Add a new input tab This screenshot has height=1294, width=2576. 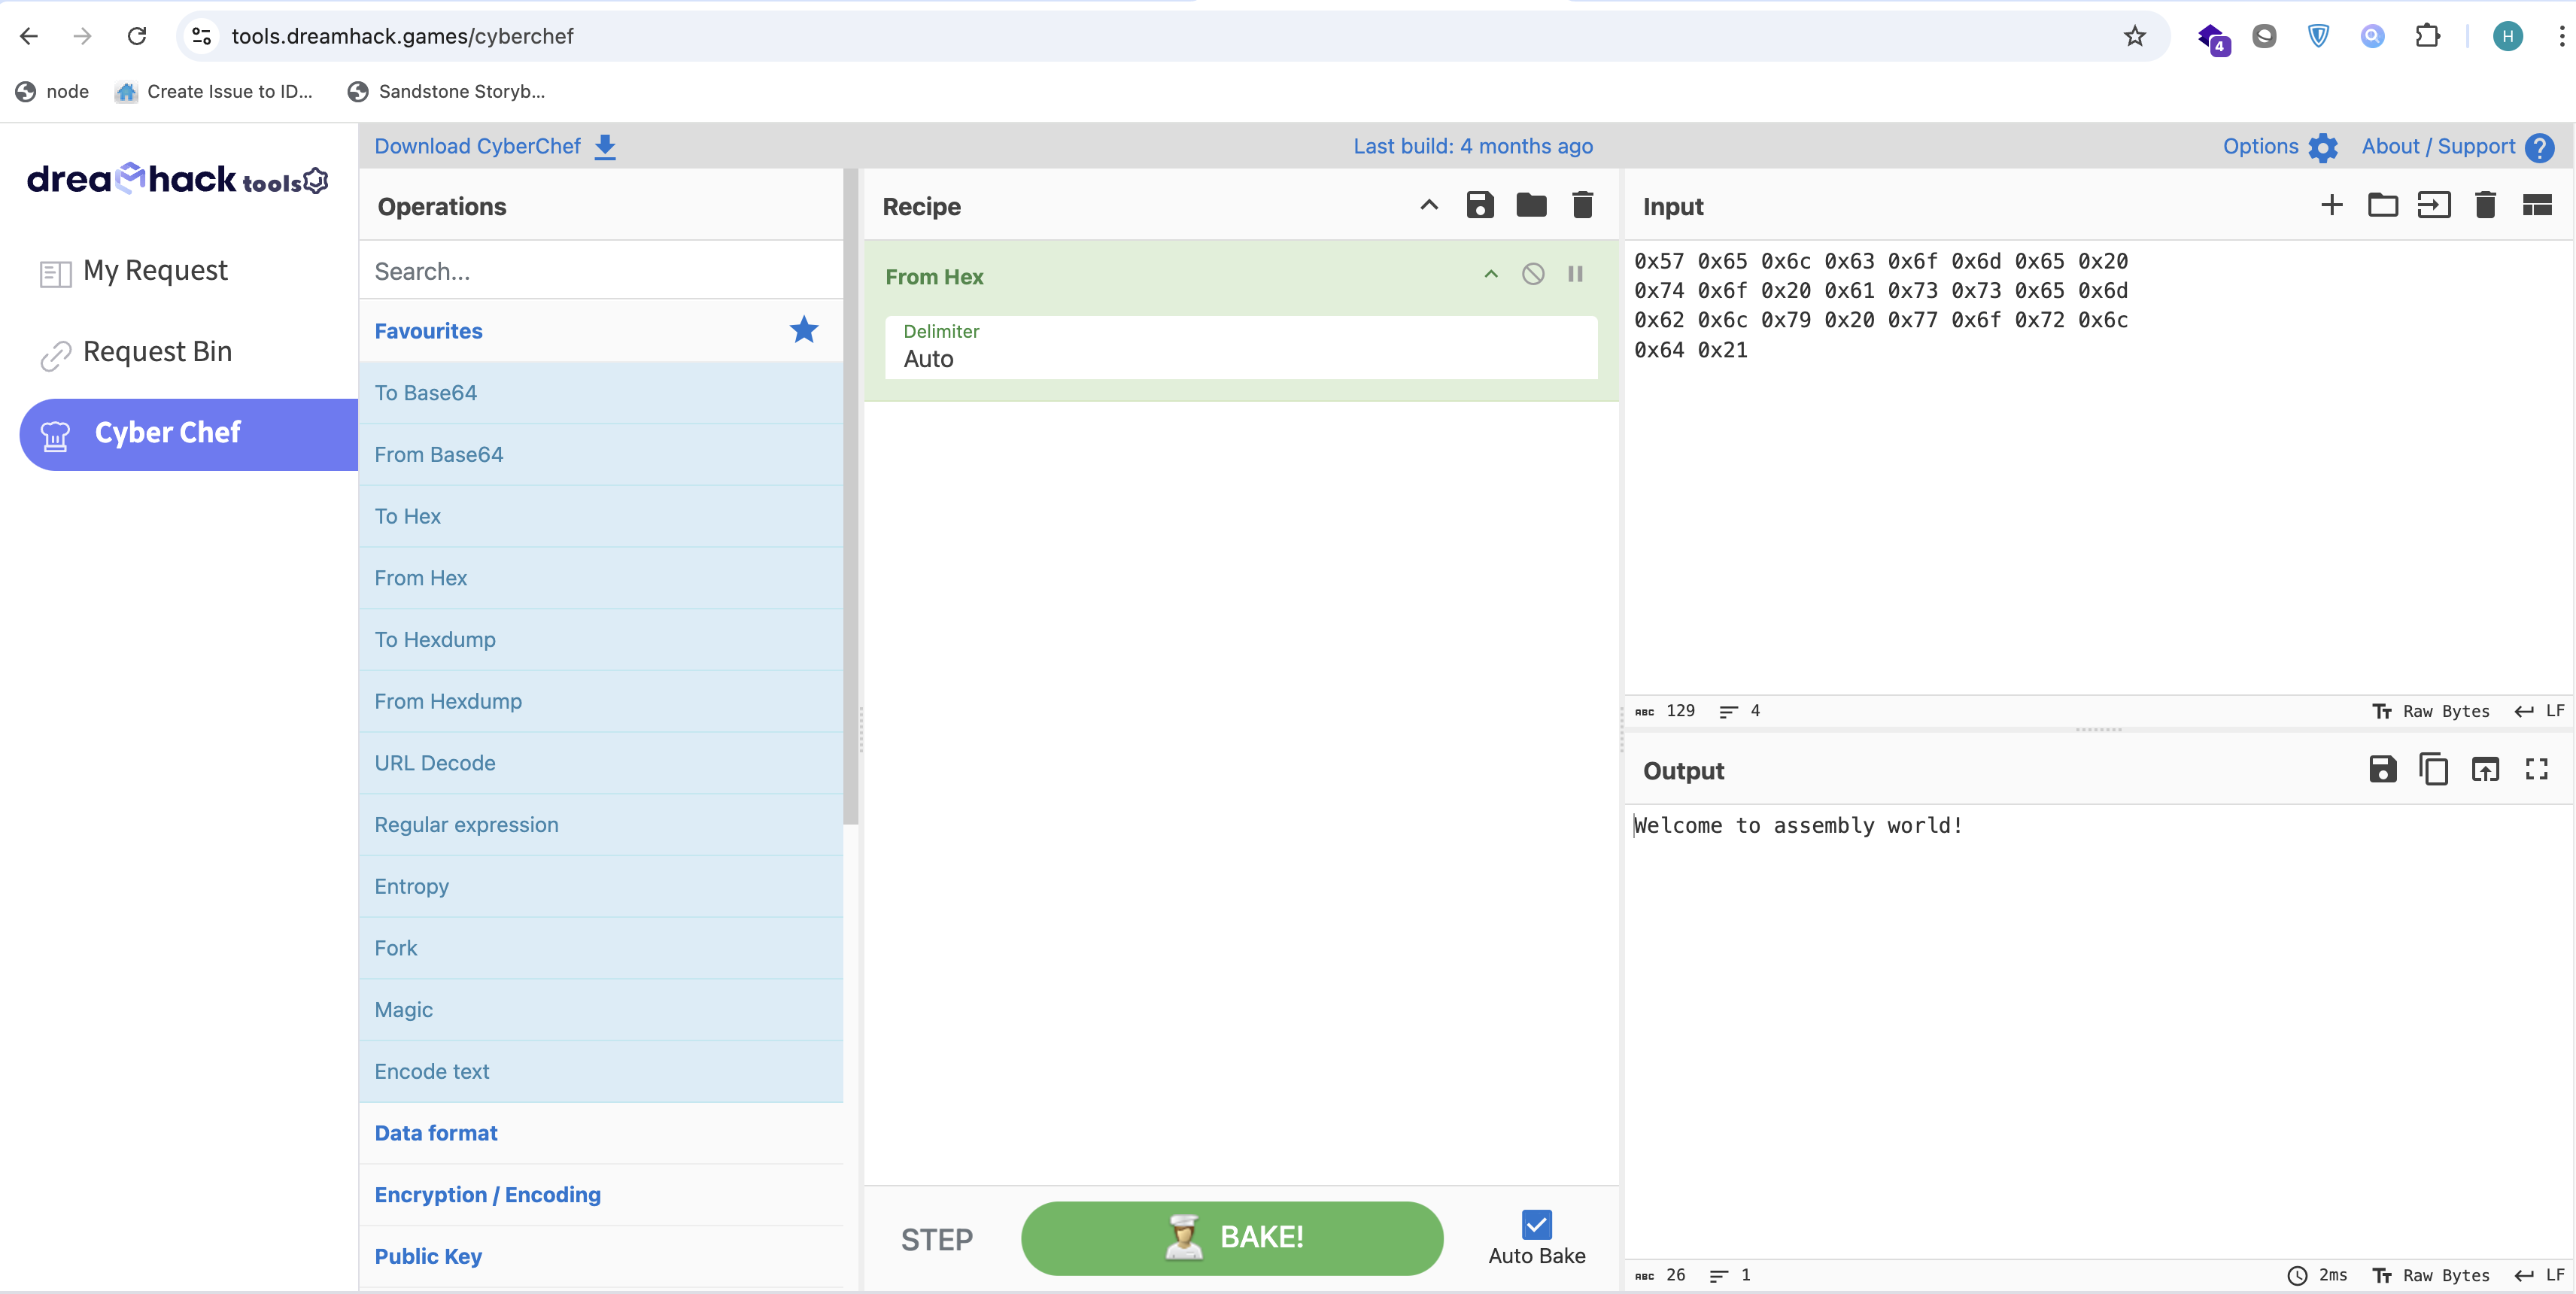click(2331, 205)
